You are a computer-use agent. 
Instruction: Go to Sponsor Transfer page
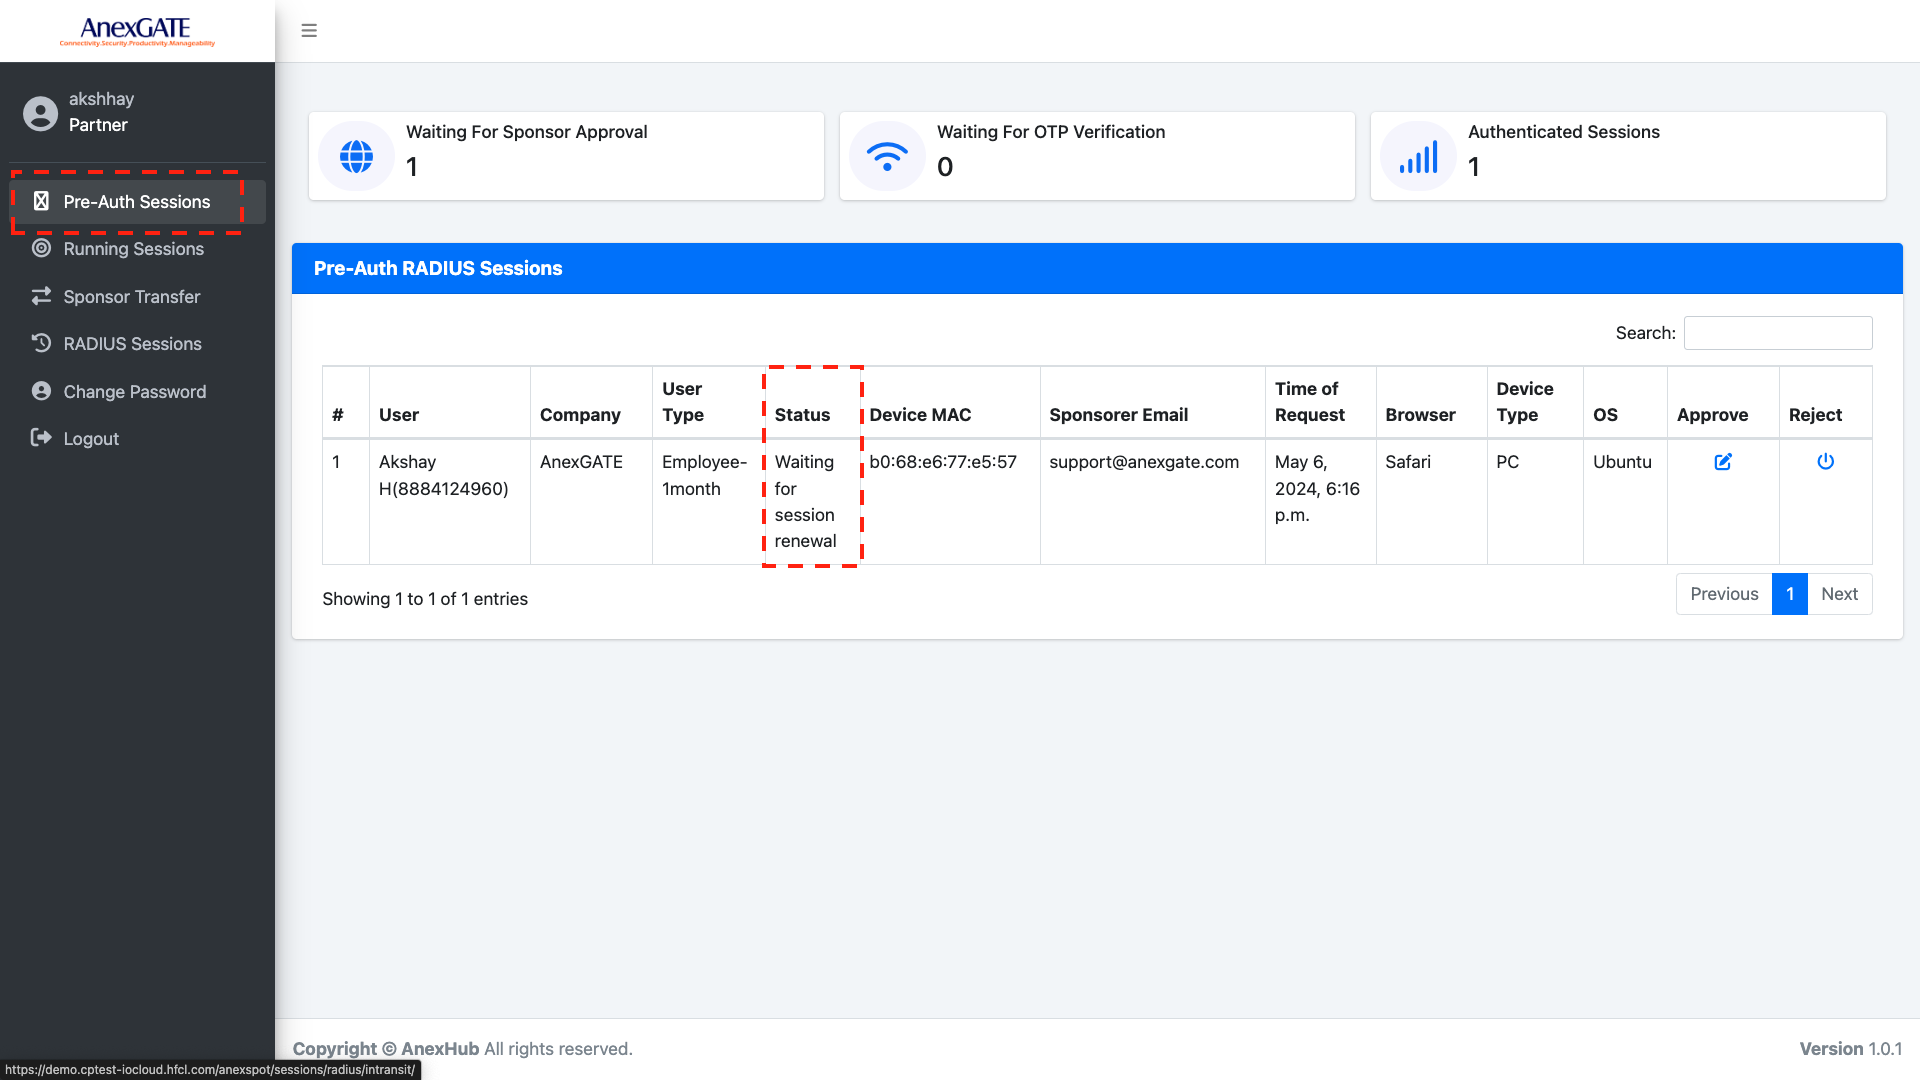click(x=131, y=297)
